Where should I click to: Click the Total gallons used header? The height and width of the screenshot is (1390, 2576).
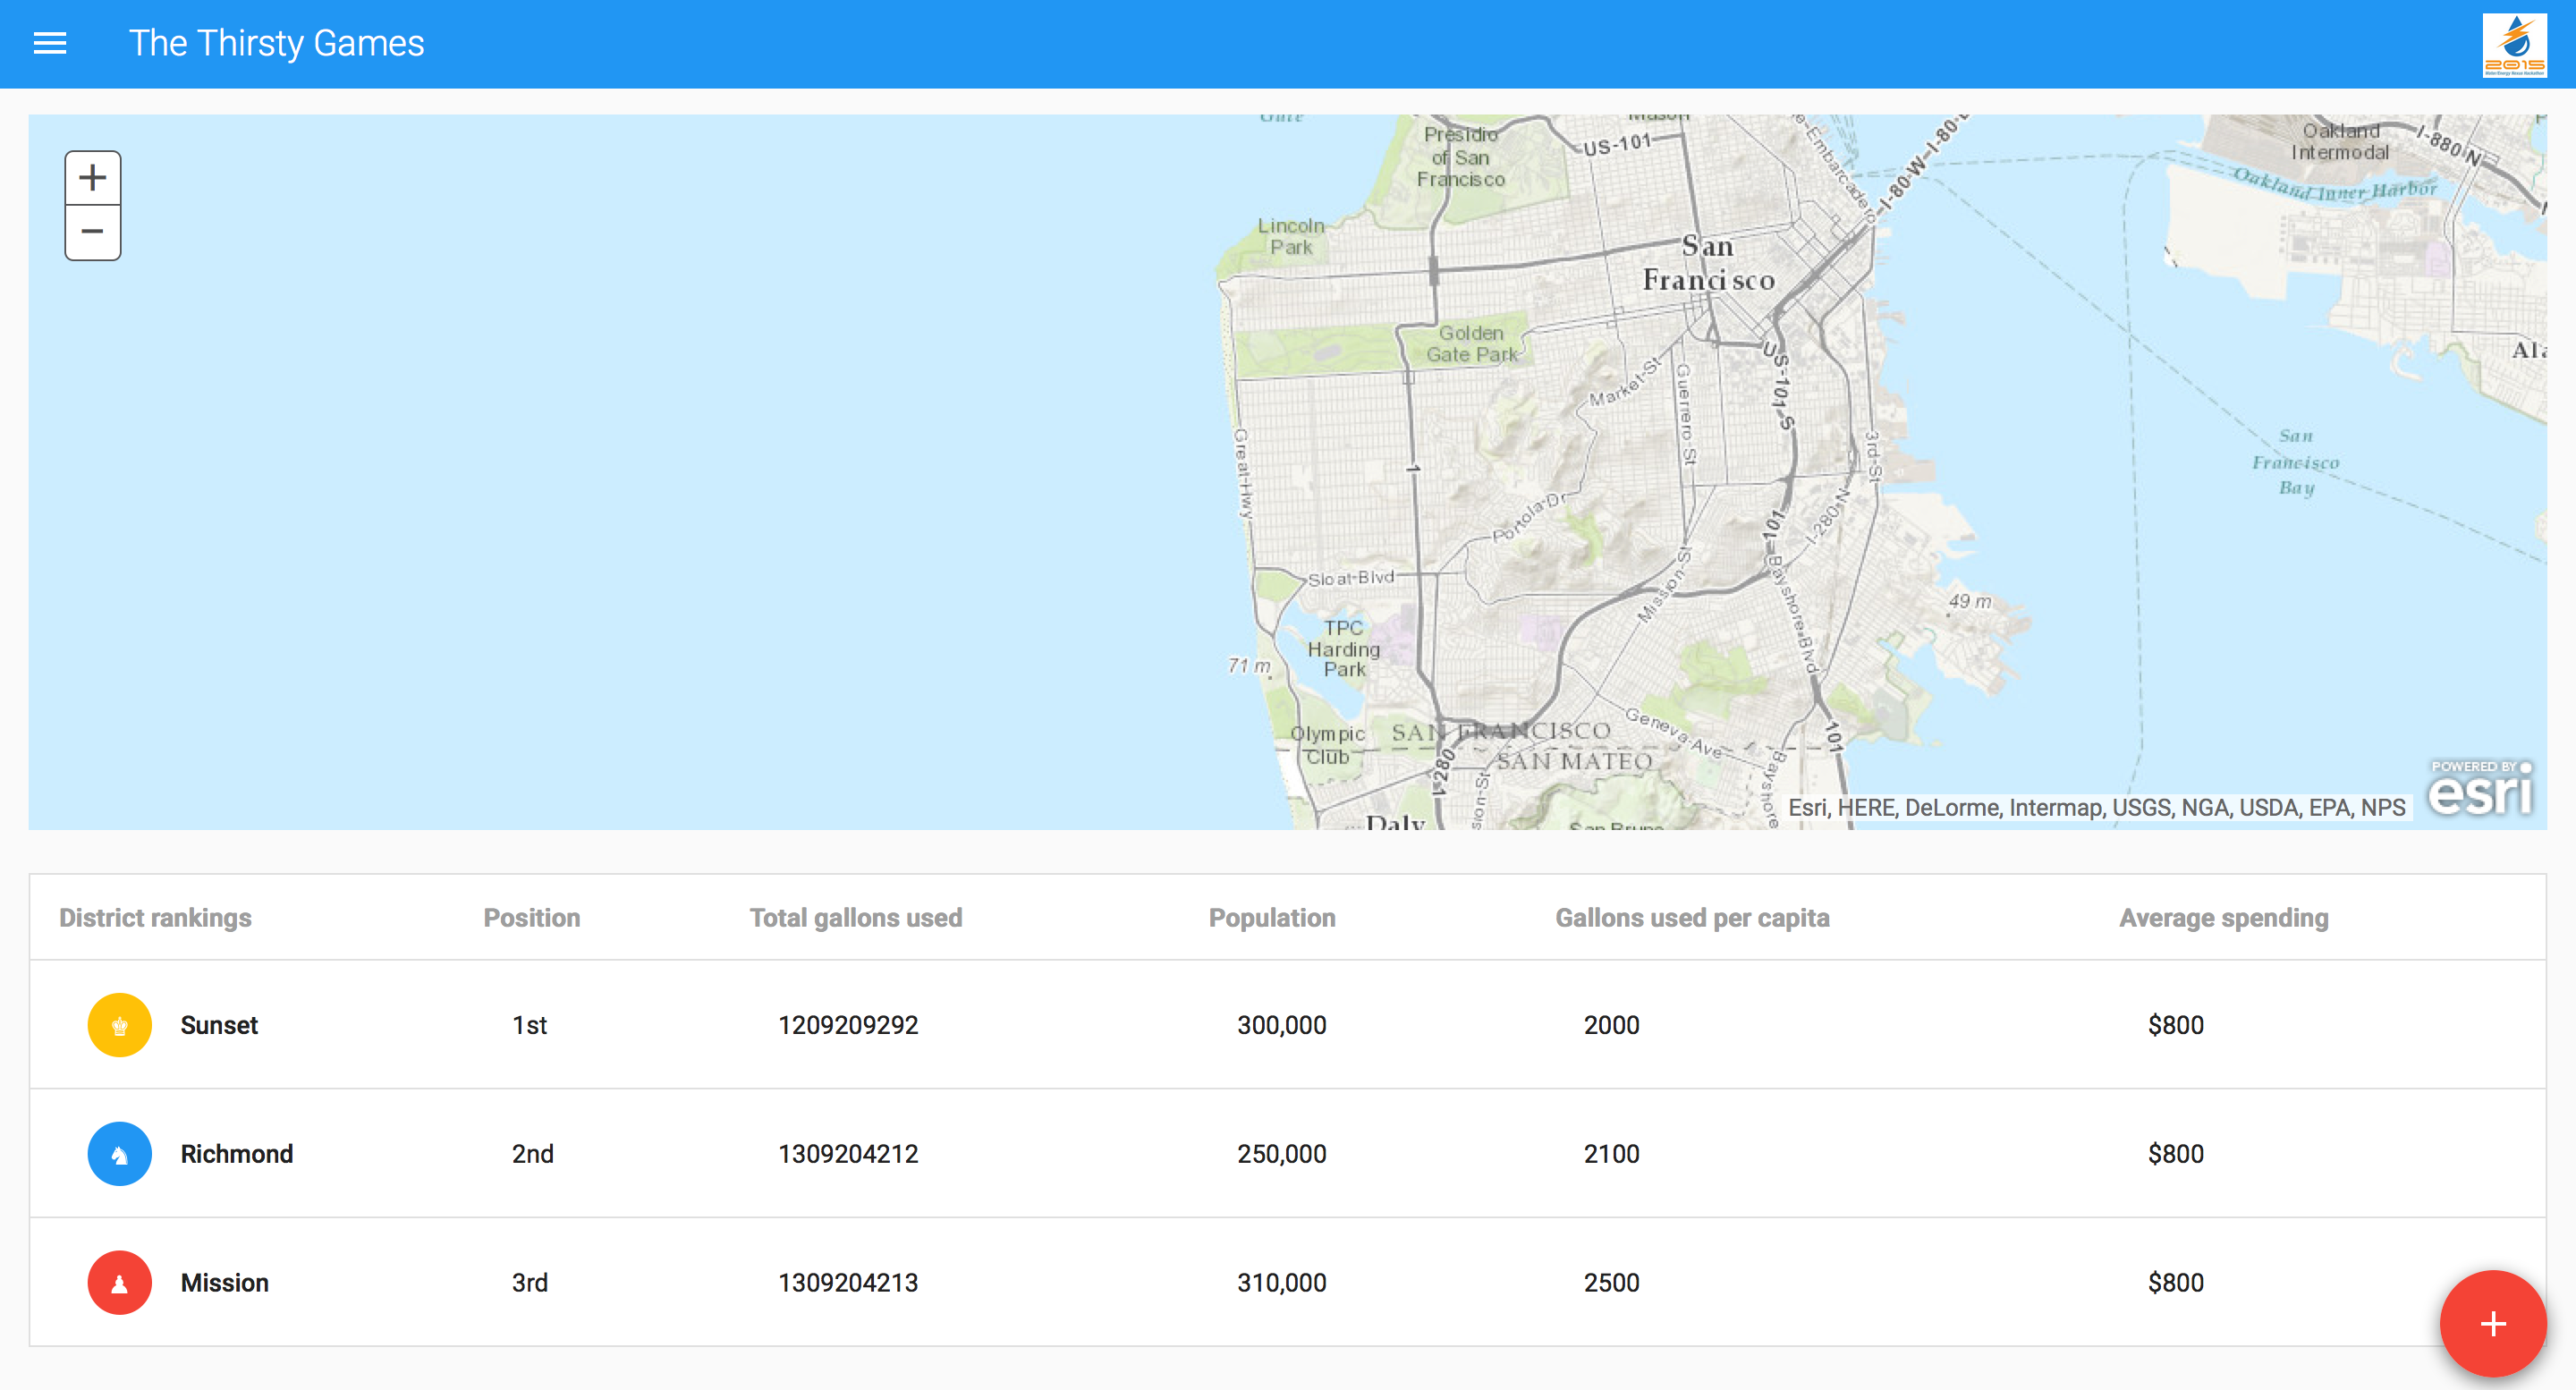pyautogui.click(x=855, y=918)
